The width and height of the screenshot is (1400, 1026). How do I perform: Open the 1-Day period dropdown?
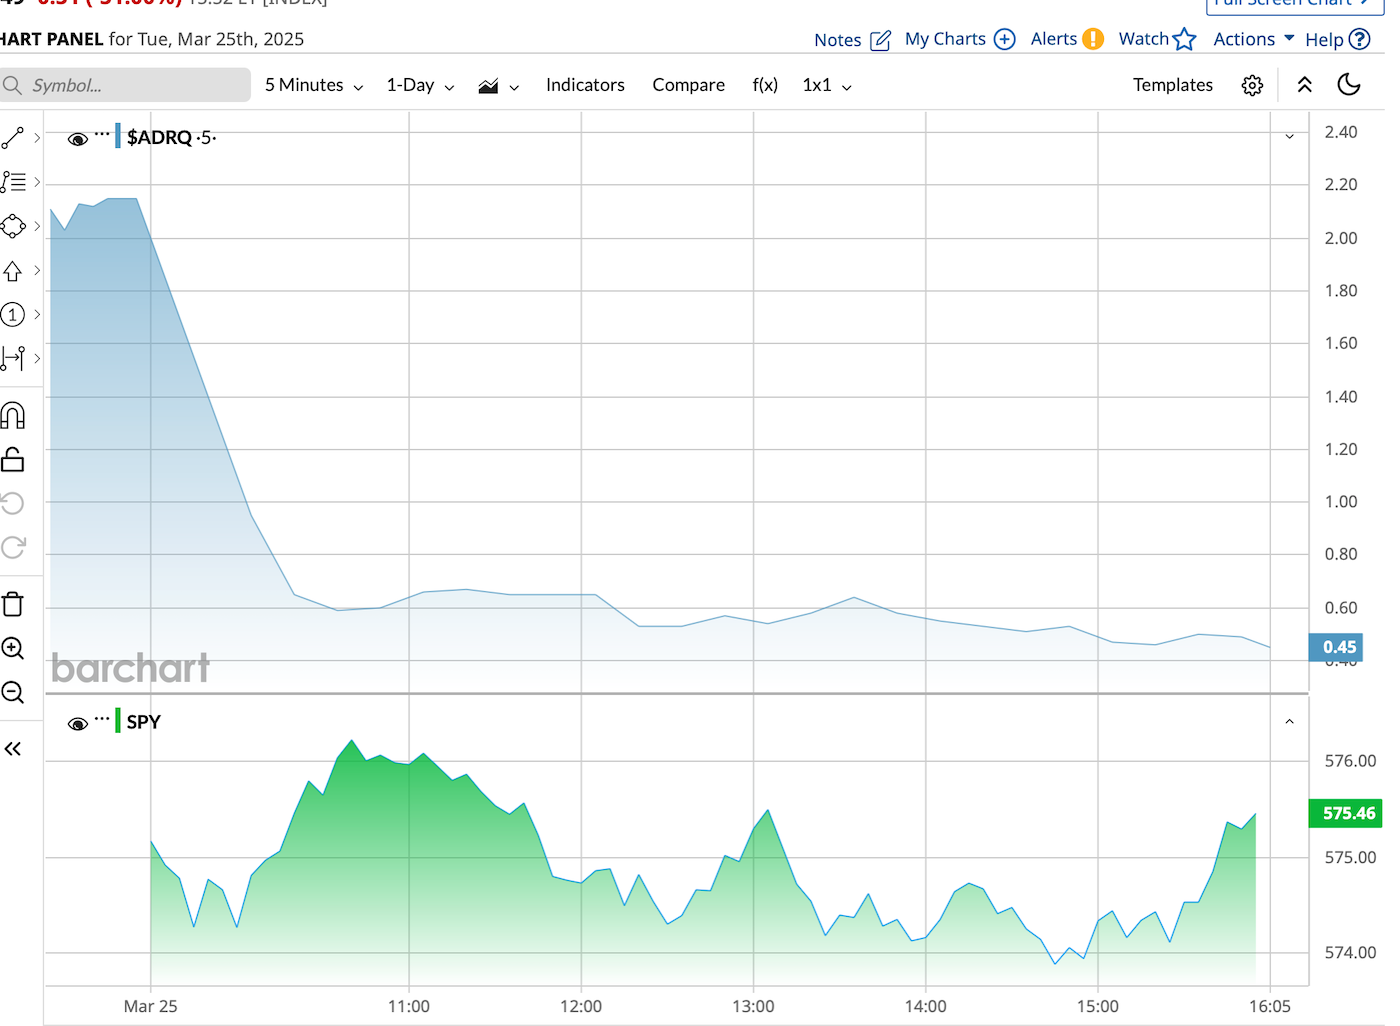[x=420, y=86]
